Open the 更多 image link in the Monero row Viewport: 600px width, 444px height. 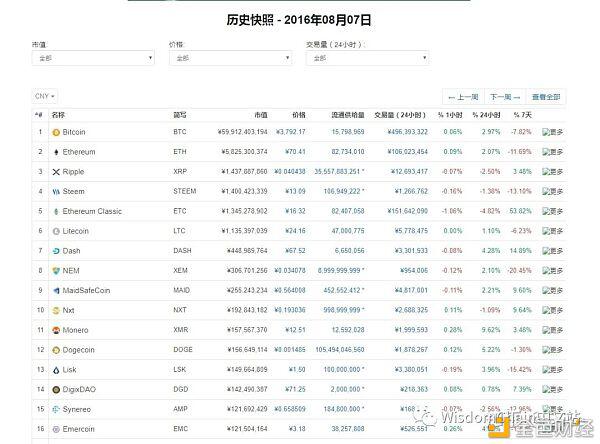[553, 330]
